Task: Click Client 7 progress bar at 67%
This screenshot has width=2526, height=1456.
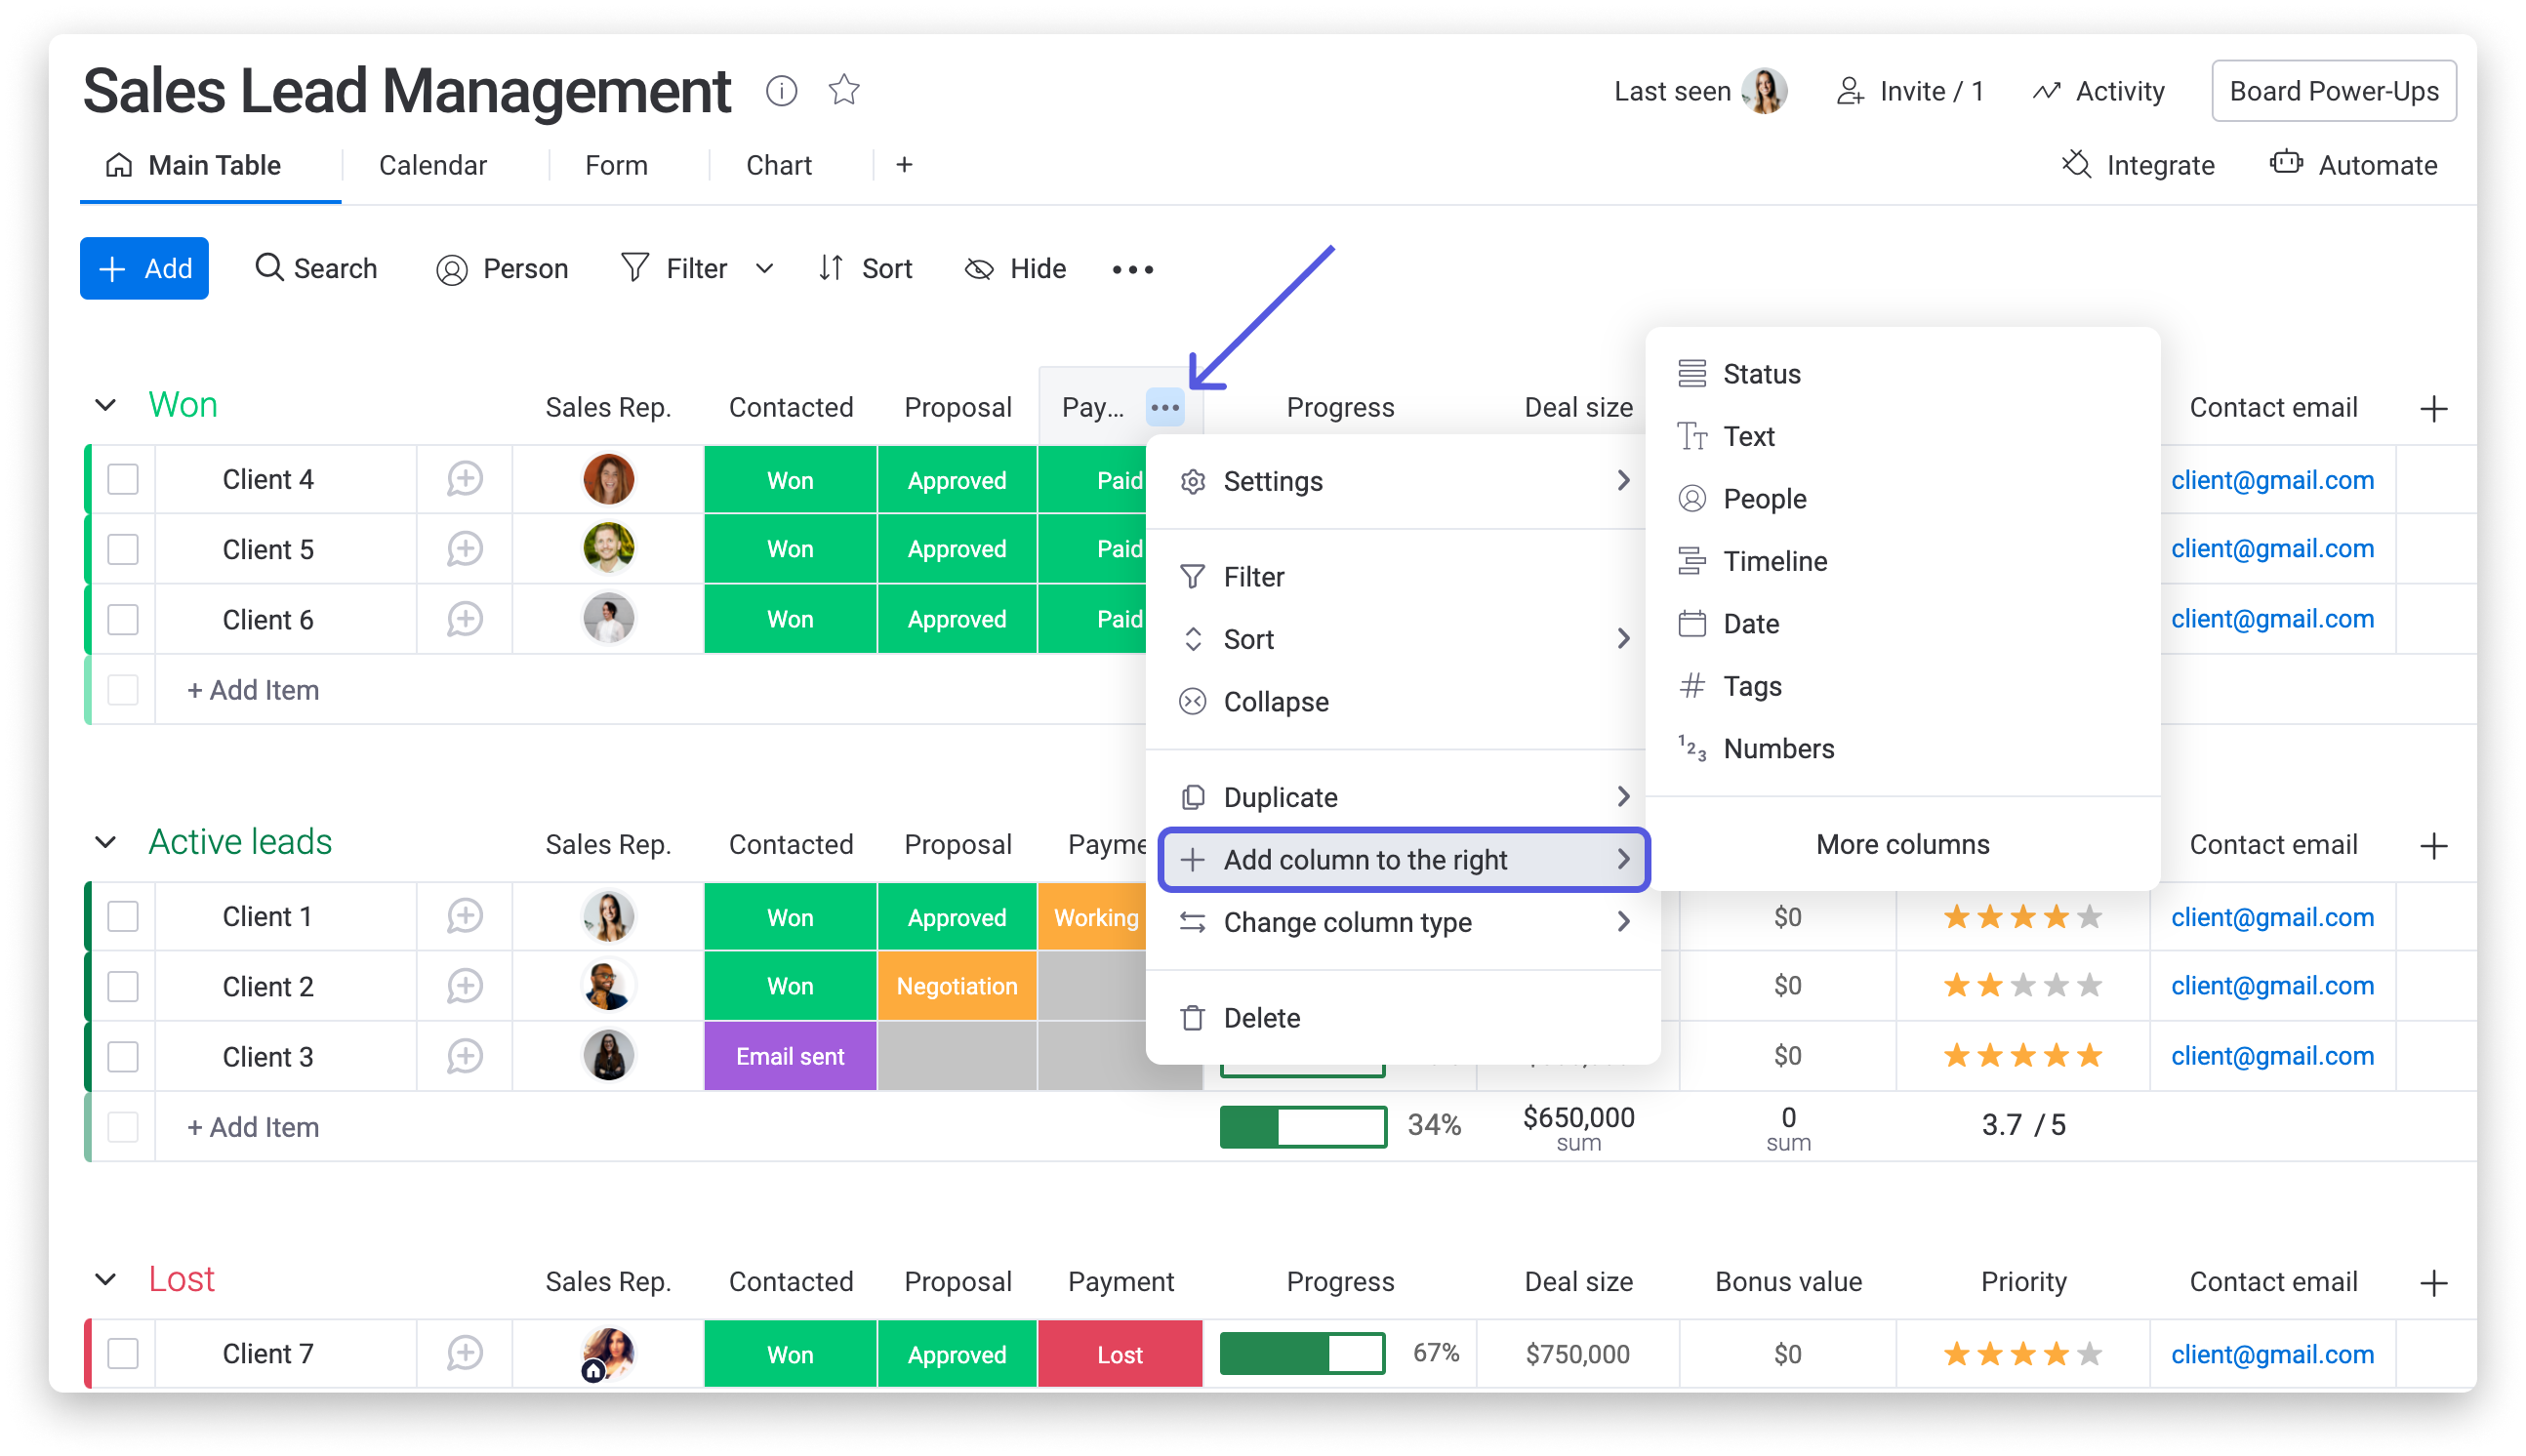Action: tap(1302, 1353)
